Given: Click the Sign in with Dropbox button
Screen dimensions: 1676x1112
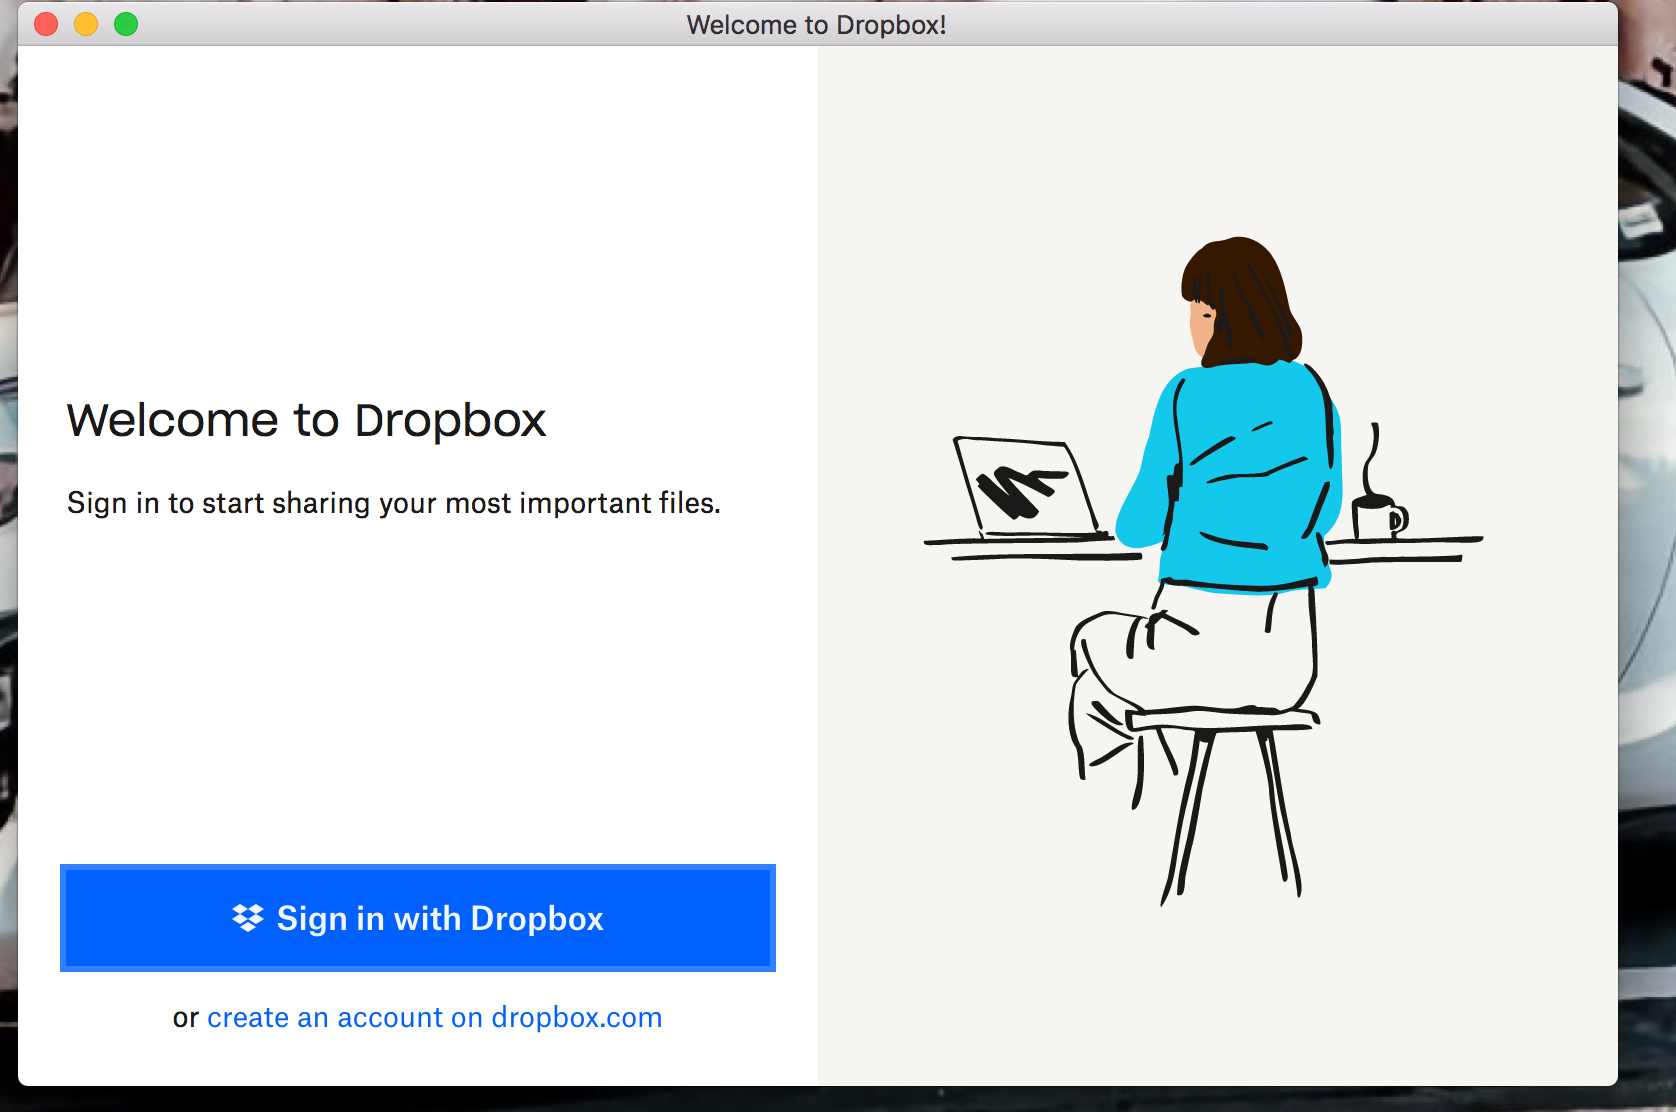Looking at the screenshot, I should click(x=418, y=918).
